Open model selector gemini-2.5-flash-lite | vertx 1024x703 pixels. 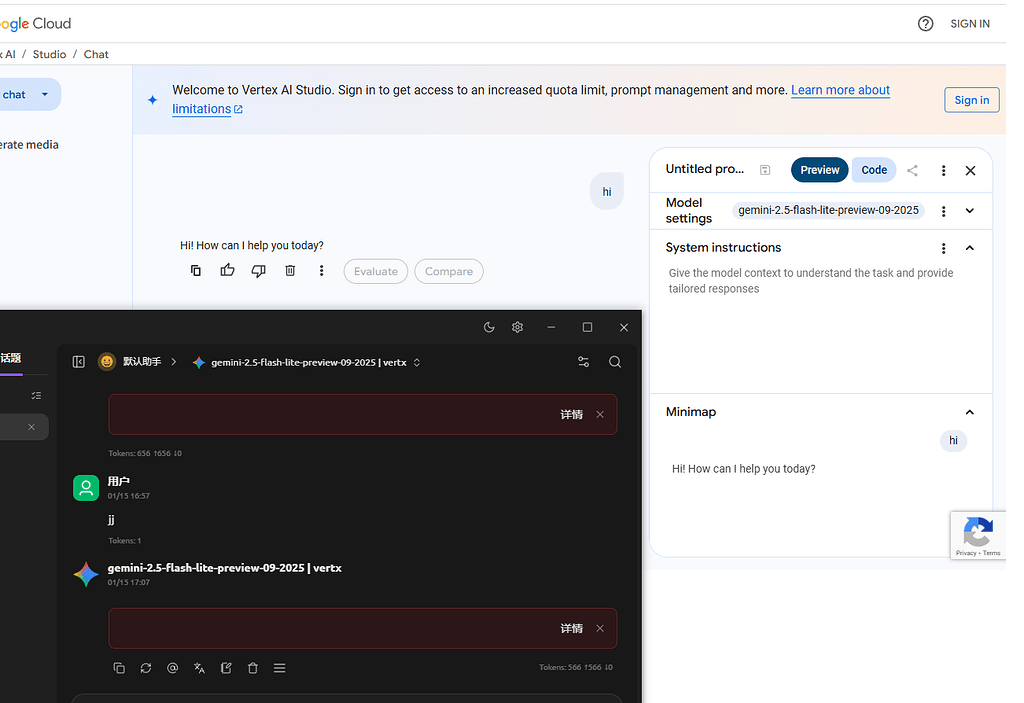[306, 363]
